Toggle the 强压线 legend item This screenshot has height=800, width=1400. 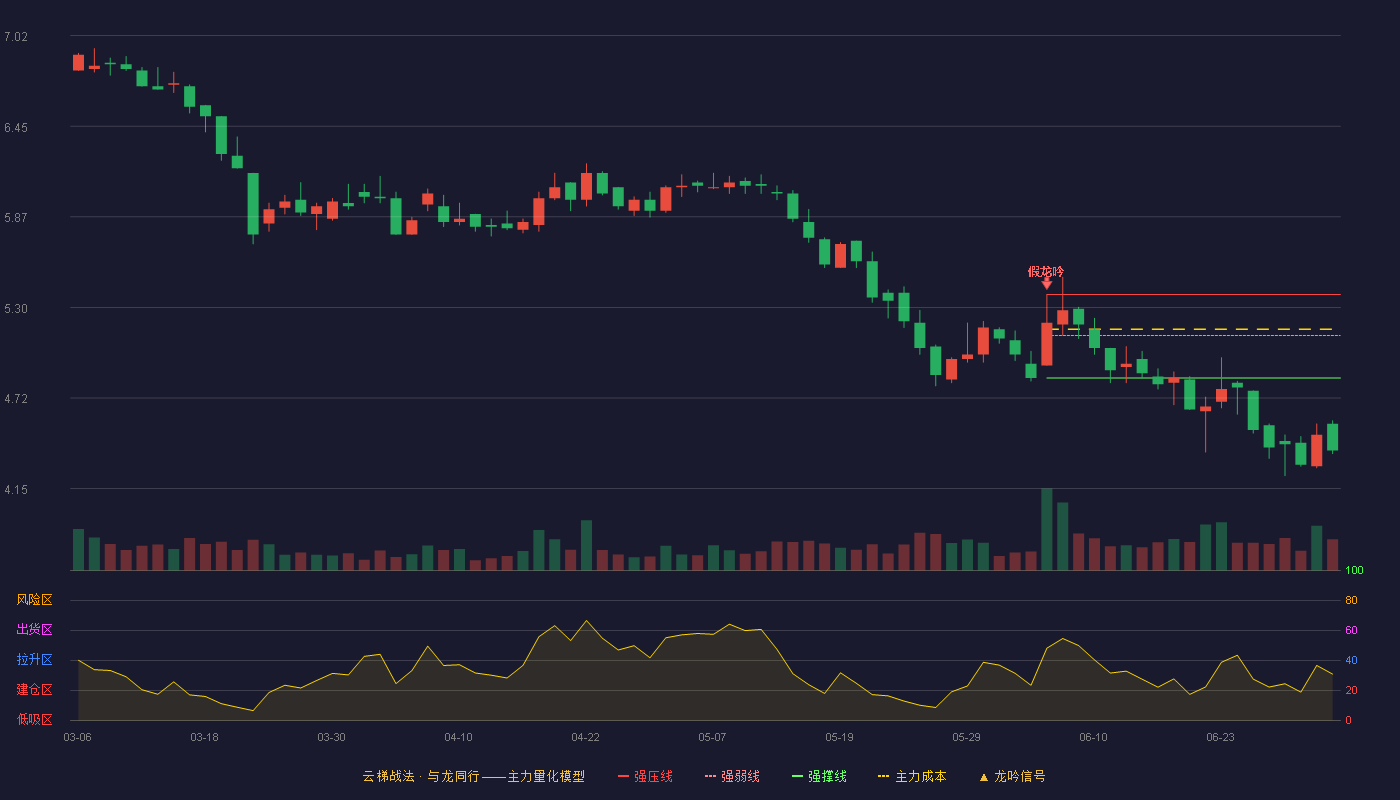[x=645, y=776]
